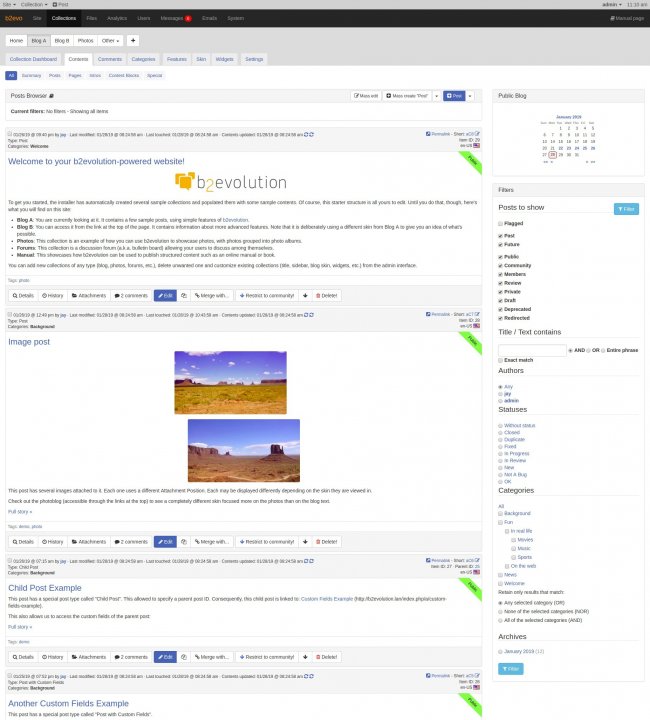Go to next year in the calendar
The width and height of the screenshot is (650, 720).
point(593,162)
